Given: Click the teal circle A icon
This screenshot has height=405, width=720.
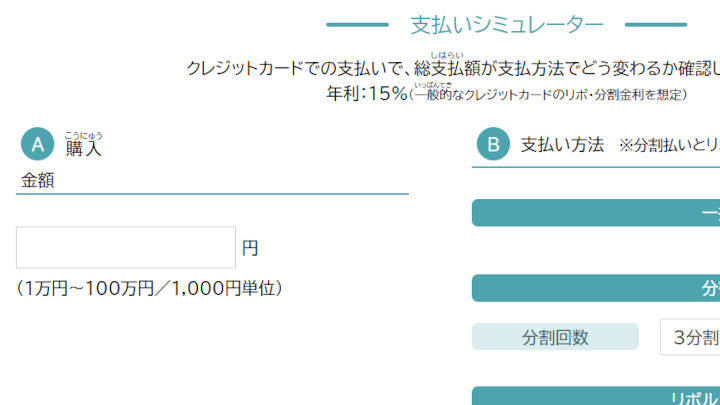Looking at the screenshot, I should click(x=38, y=145).
